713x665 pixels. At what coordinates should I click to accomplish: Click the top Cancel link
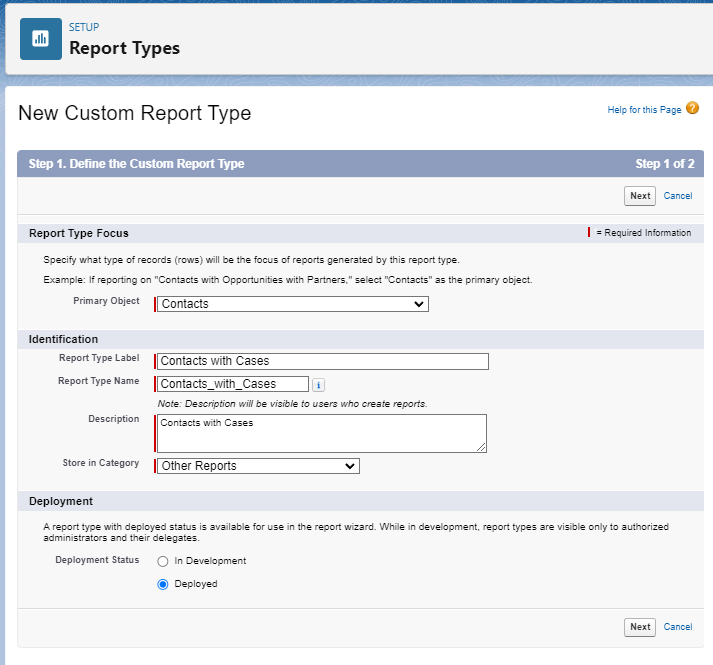coord(678,196)
